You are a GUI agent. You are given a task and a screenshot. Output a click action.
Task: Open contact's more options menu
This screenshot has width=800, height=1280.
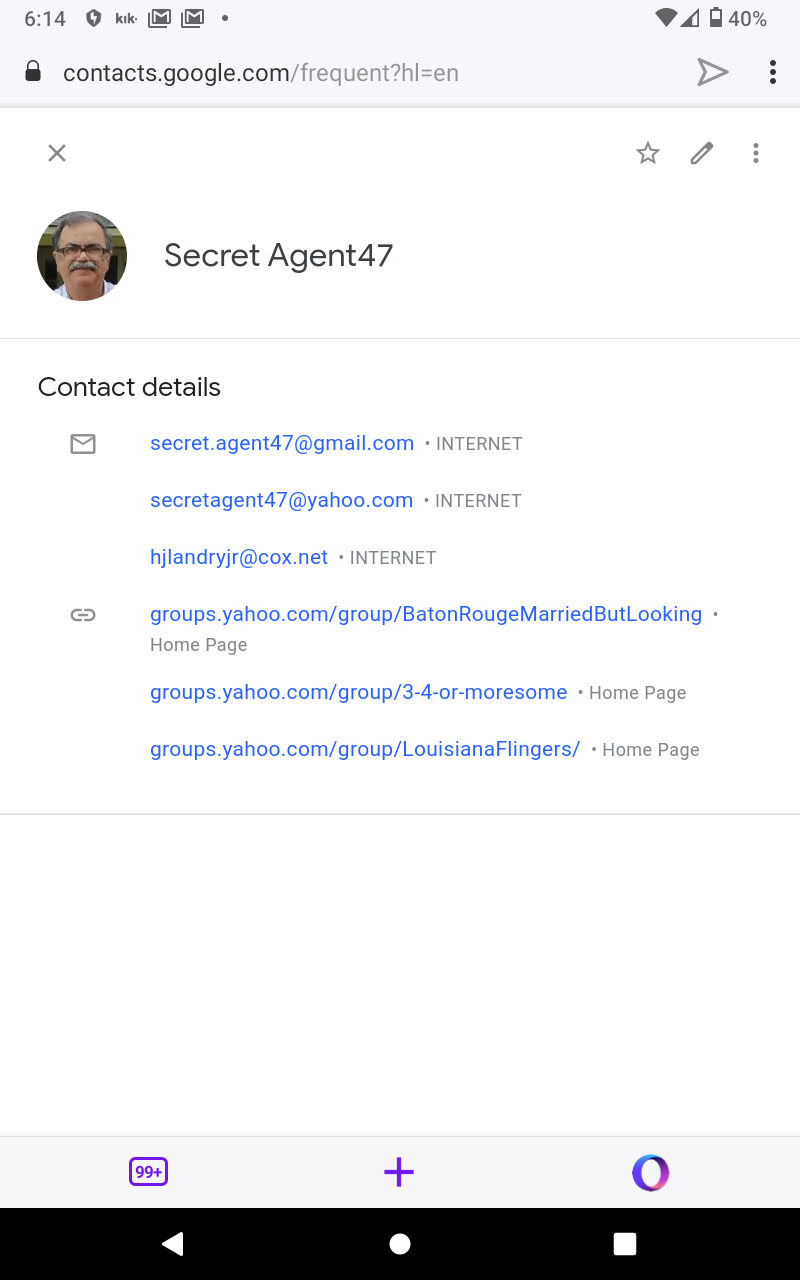pos(756,153)
